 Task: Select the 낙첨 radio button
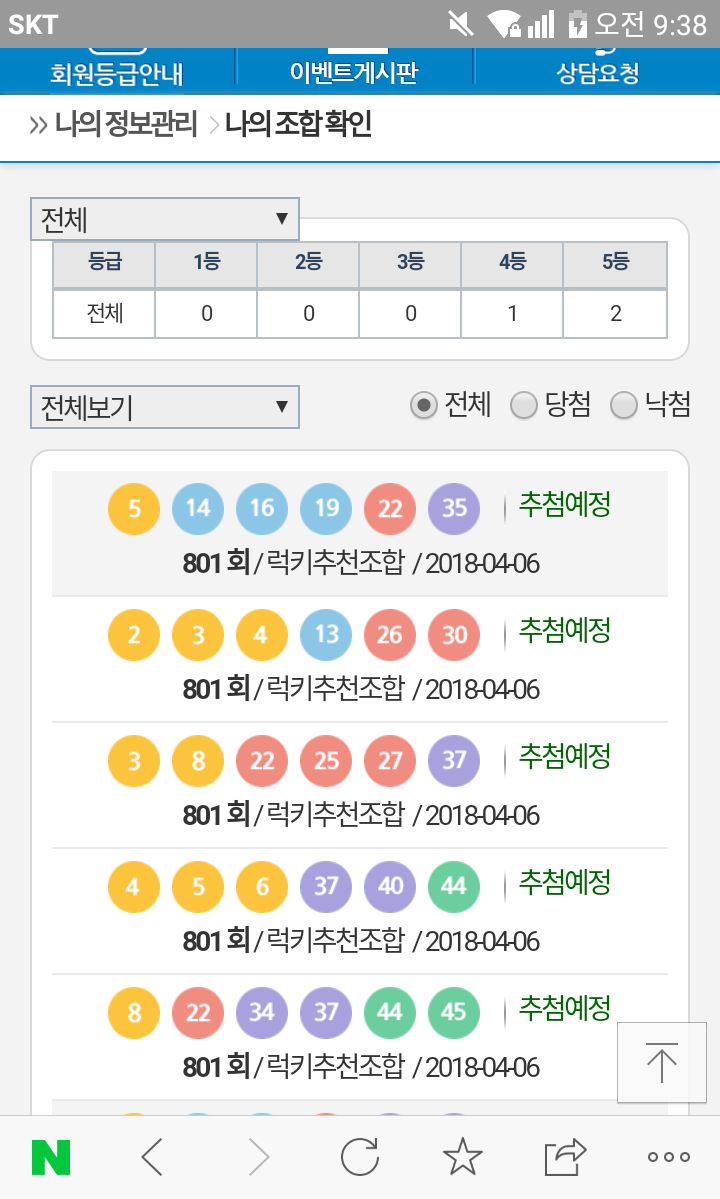[624, 405]
